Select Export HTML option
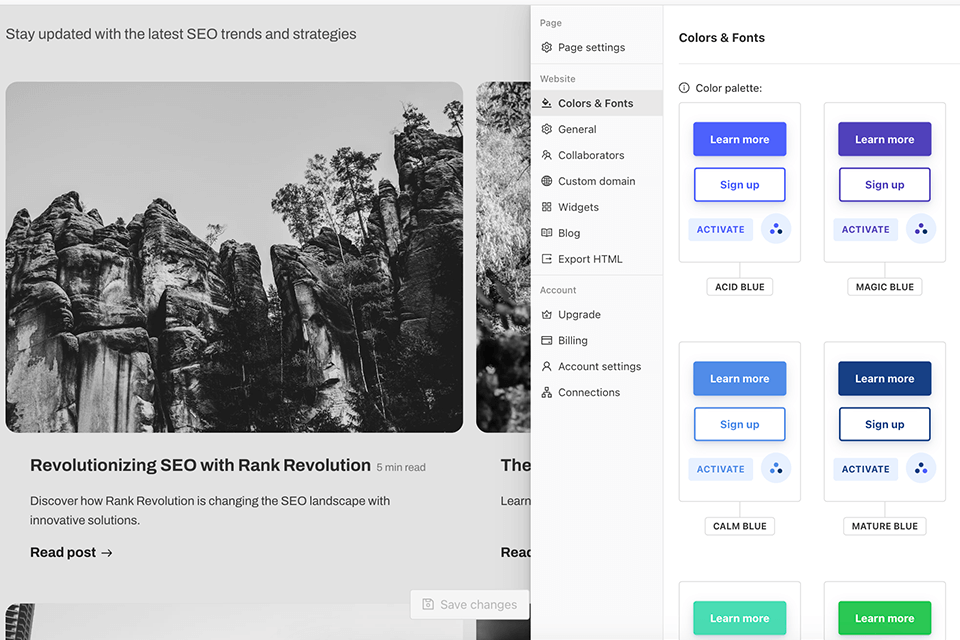 [x=597, y=259]
